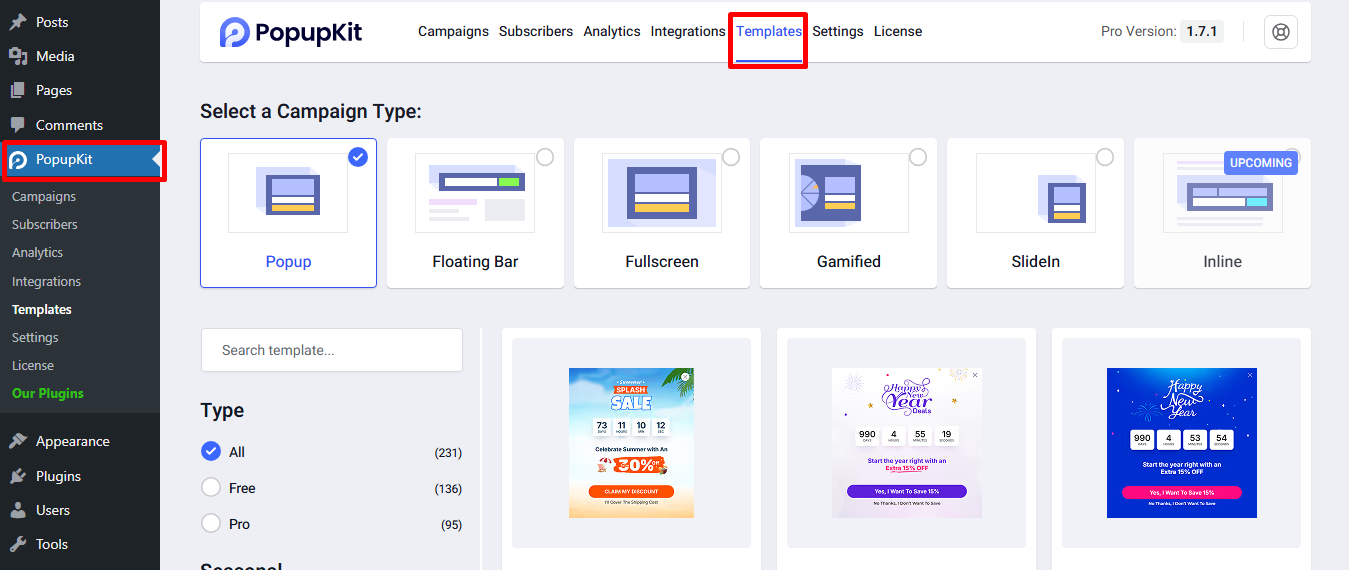The width and height of the screenshot is (1349, 570).
Task: Open the support lifebuoy icon
Action: 1280,32
